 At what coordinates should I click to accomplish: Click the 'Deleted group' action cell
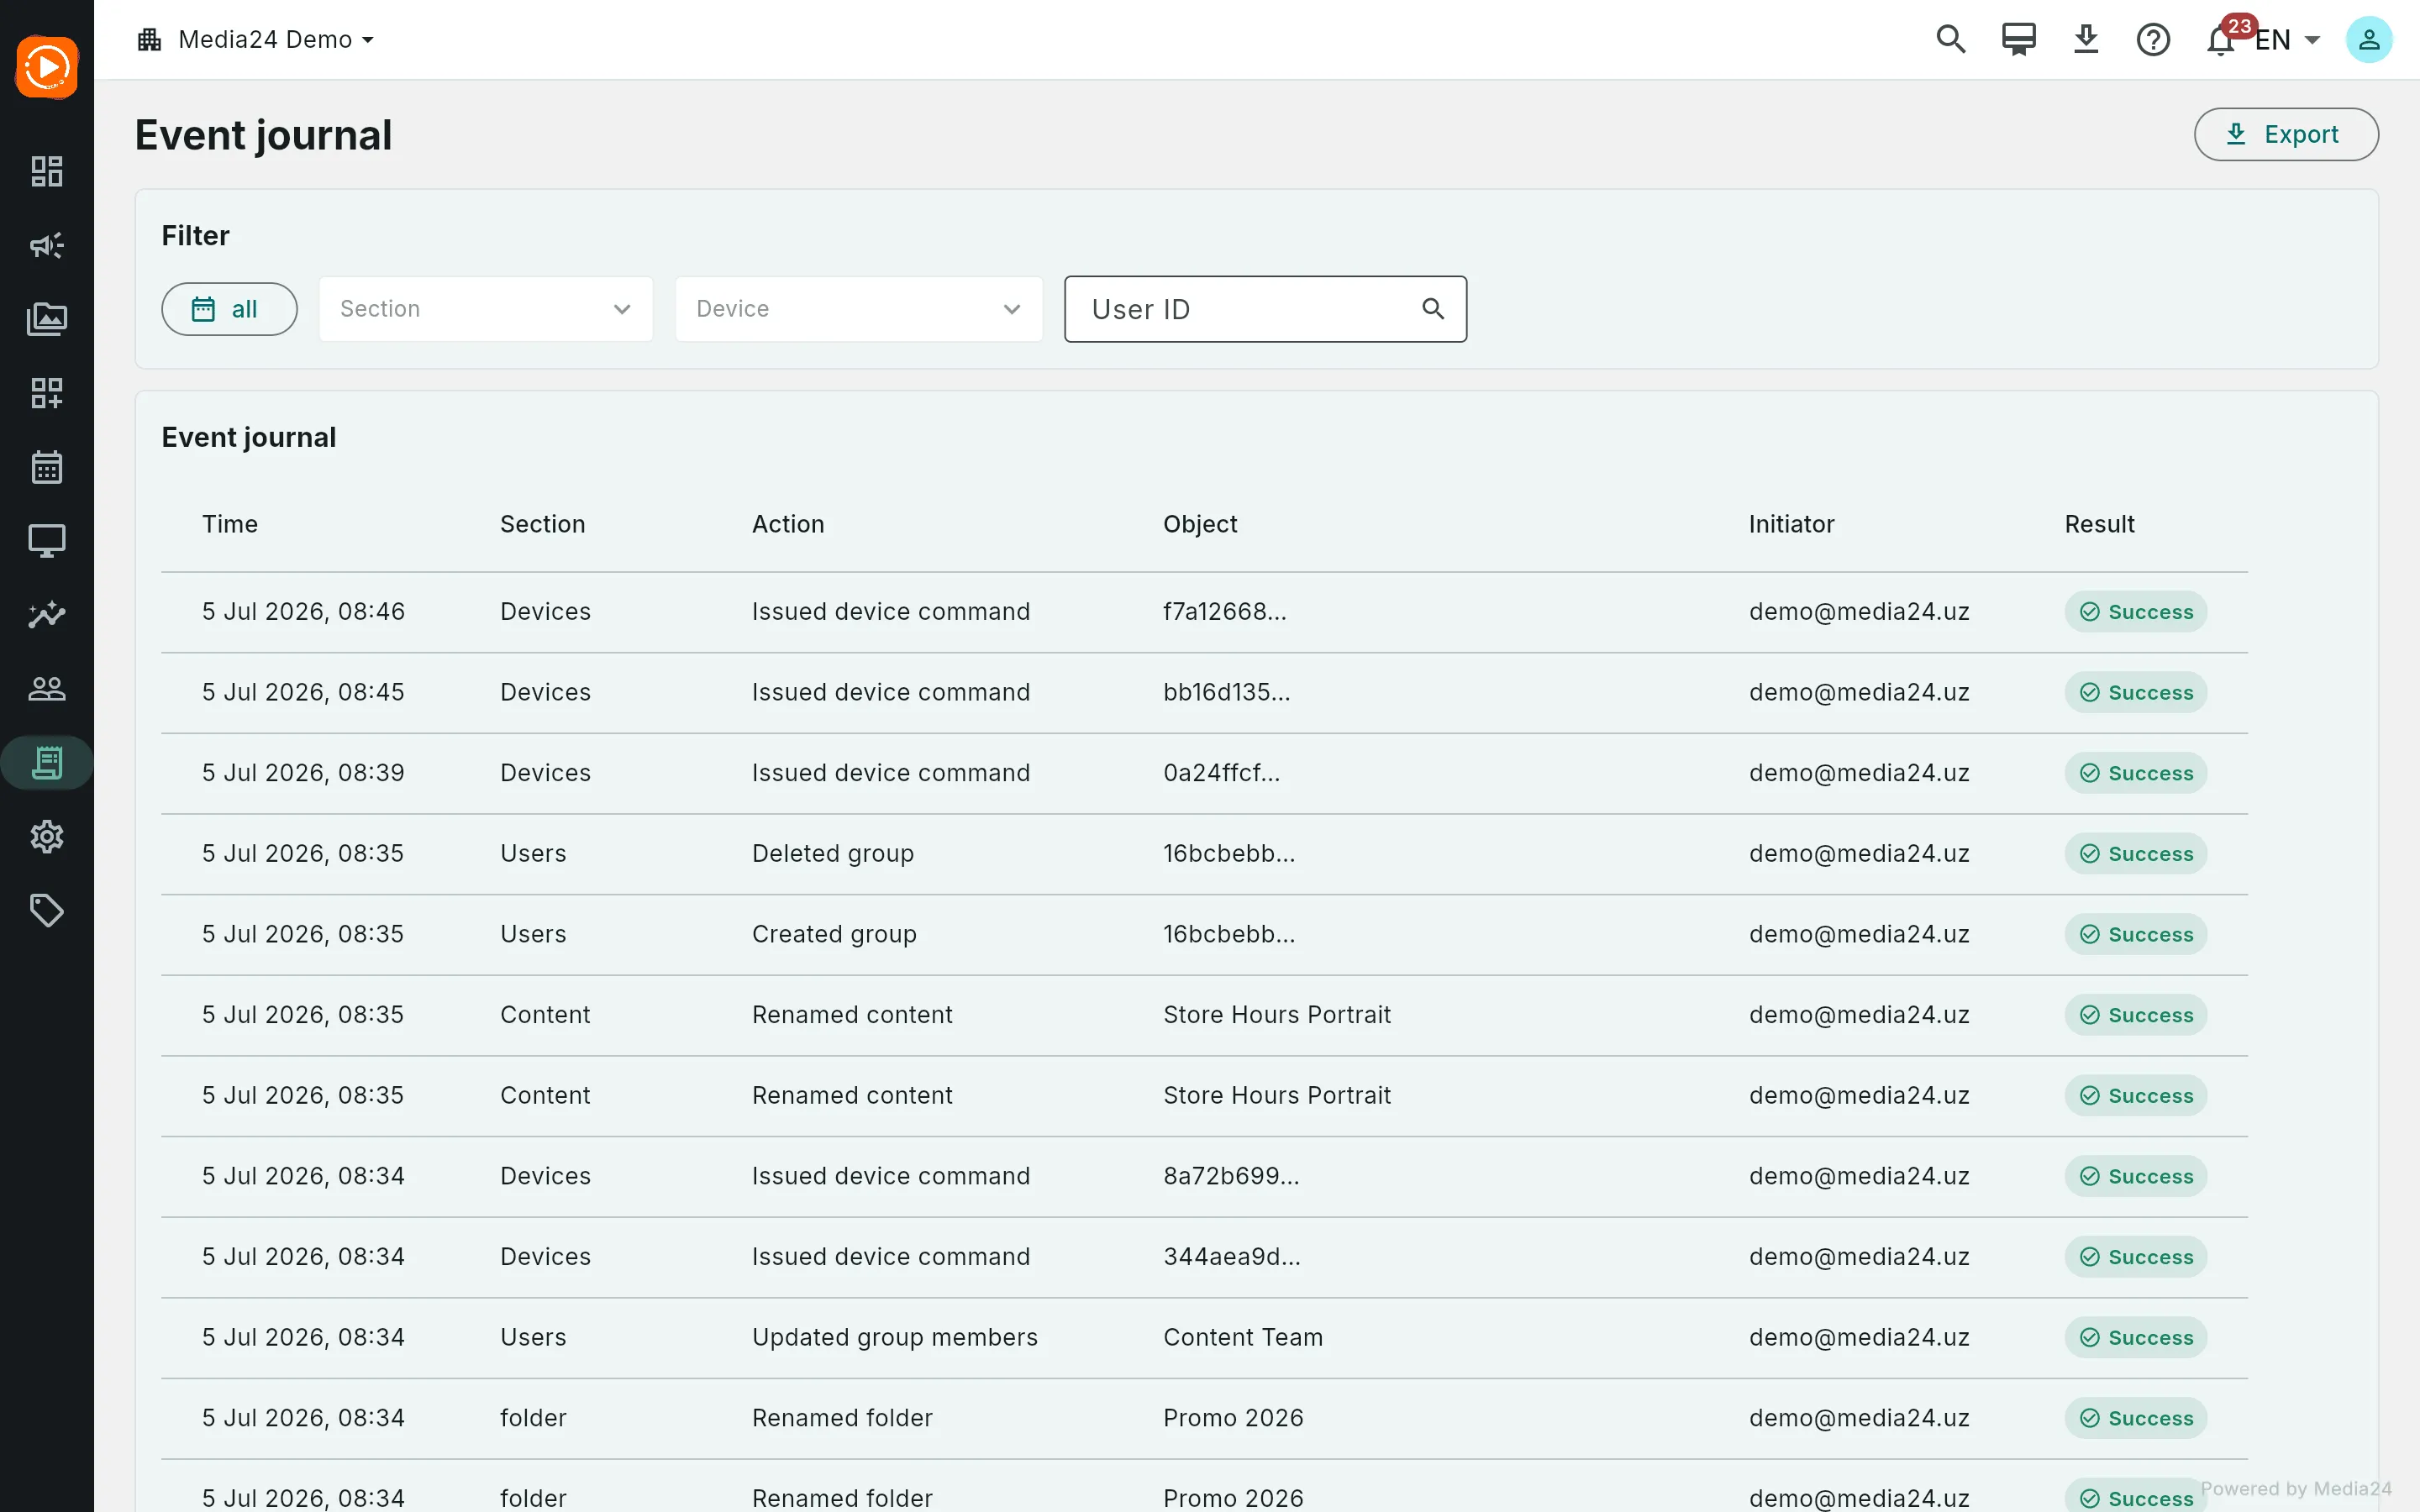(833, 853)
